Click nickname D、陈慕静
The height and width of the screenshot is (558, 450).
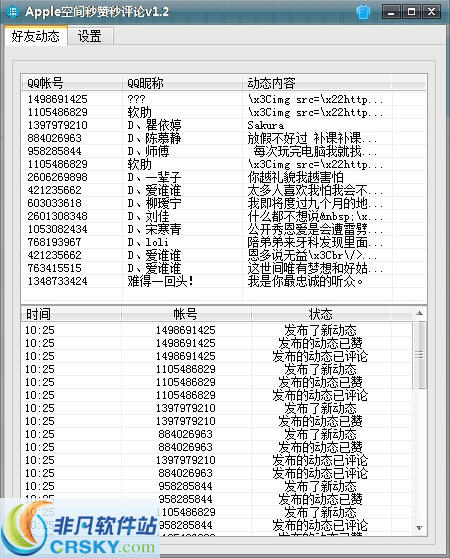click(154, 138)
